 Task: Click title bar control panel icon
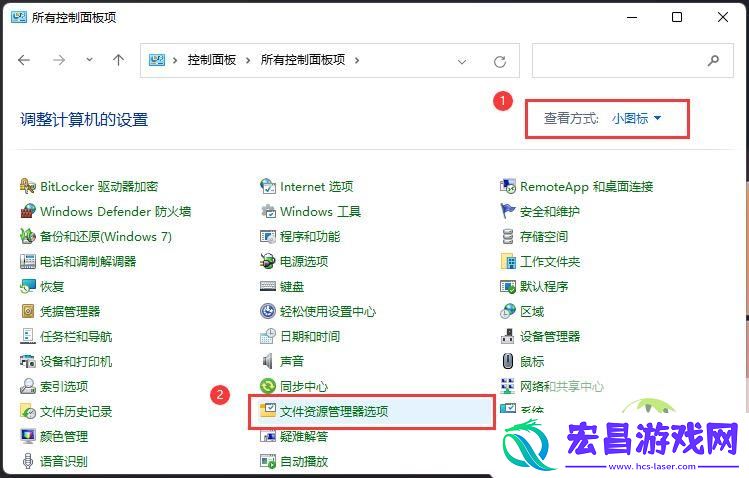19,17
